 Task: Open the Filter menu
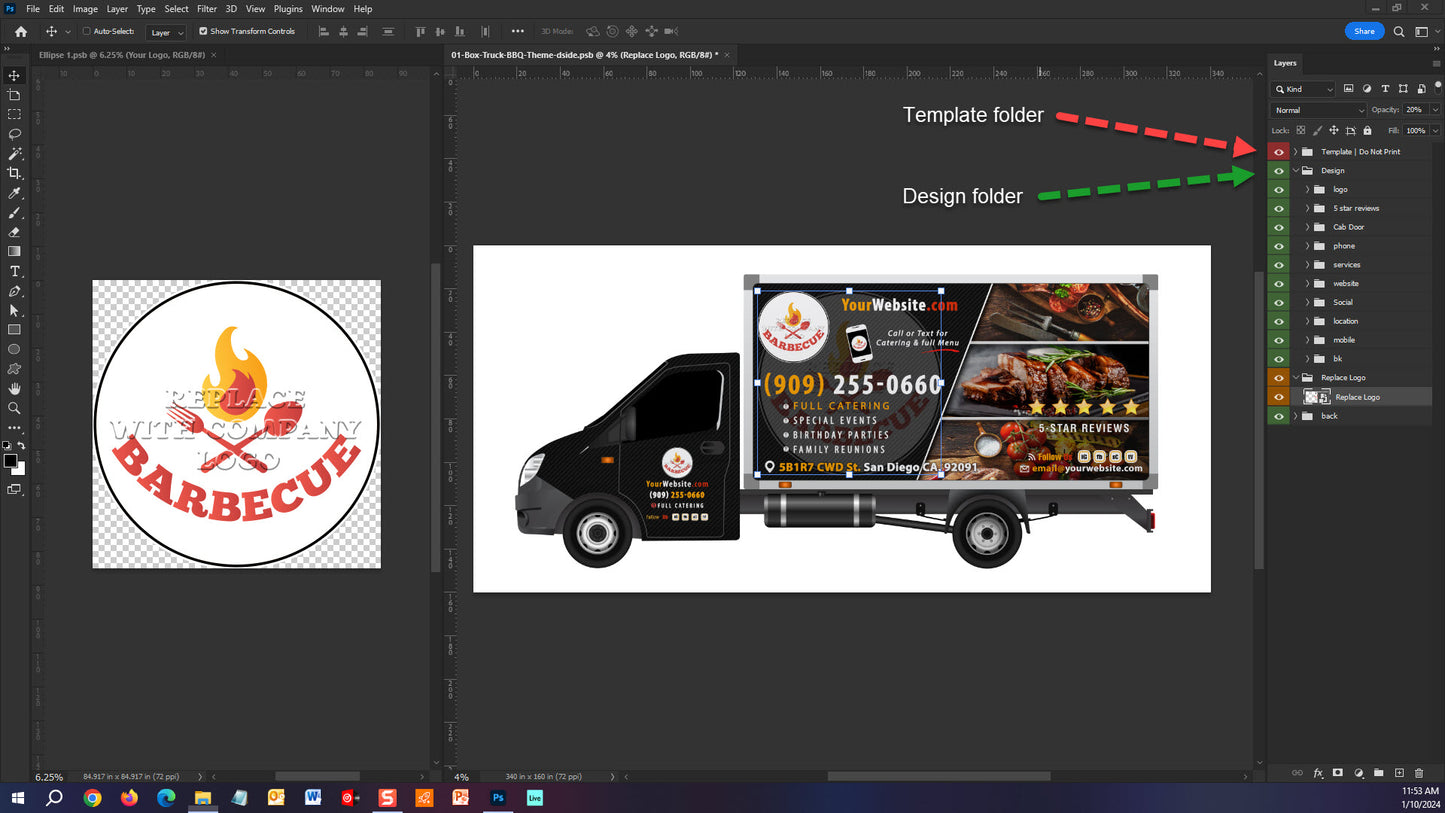[207, 9]
